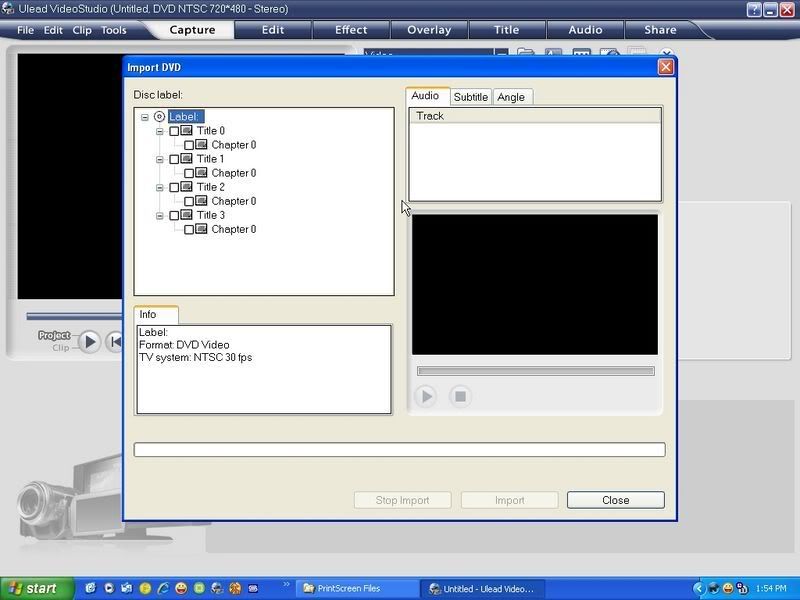Click the DVD preview seek slider
The width and height of the screenshot is (800, 600).
[x=535, y=371]
